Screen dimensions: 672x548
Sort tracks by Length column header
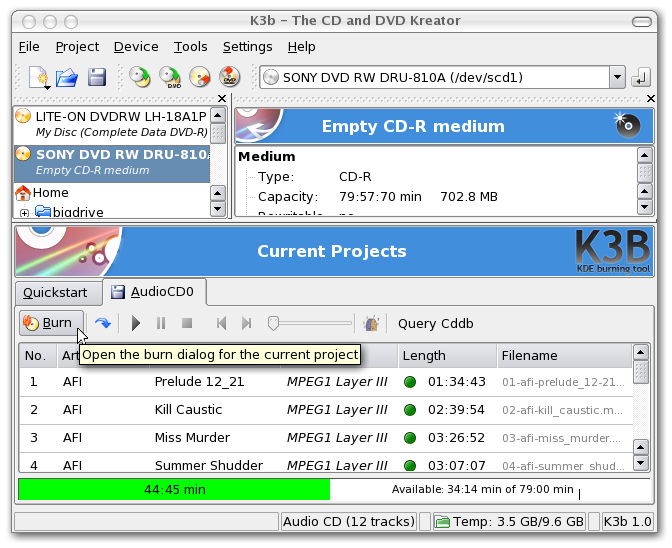click(447, 356)
